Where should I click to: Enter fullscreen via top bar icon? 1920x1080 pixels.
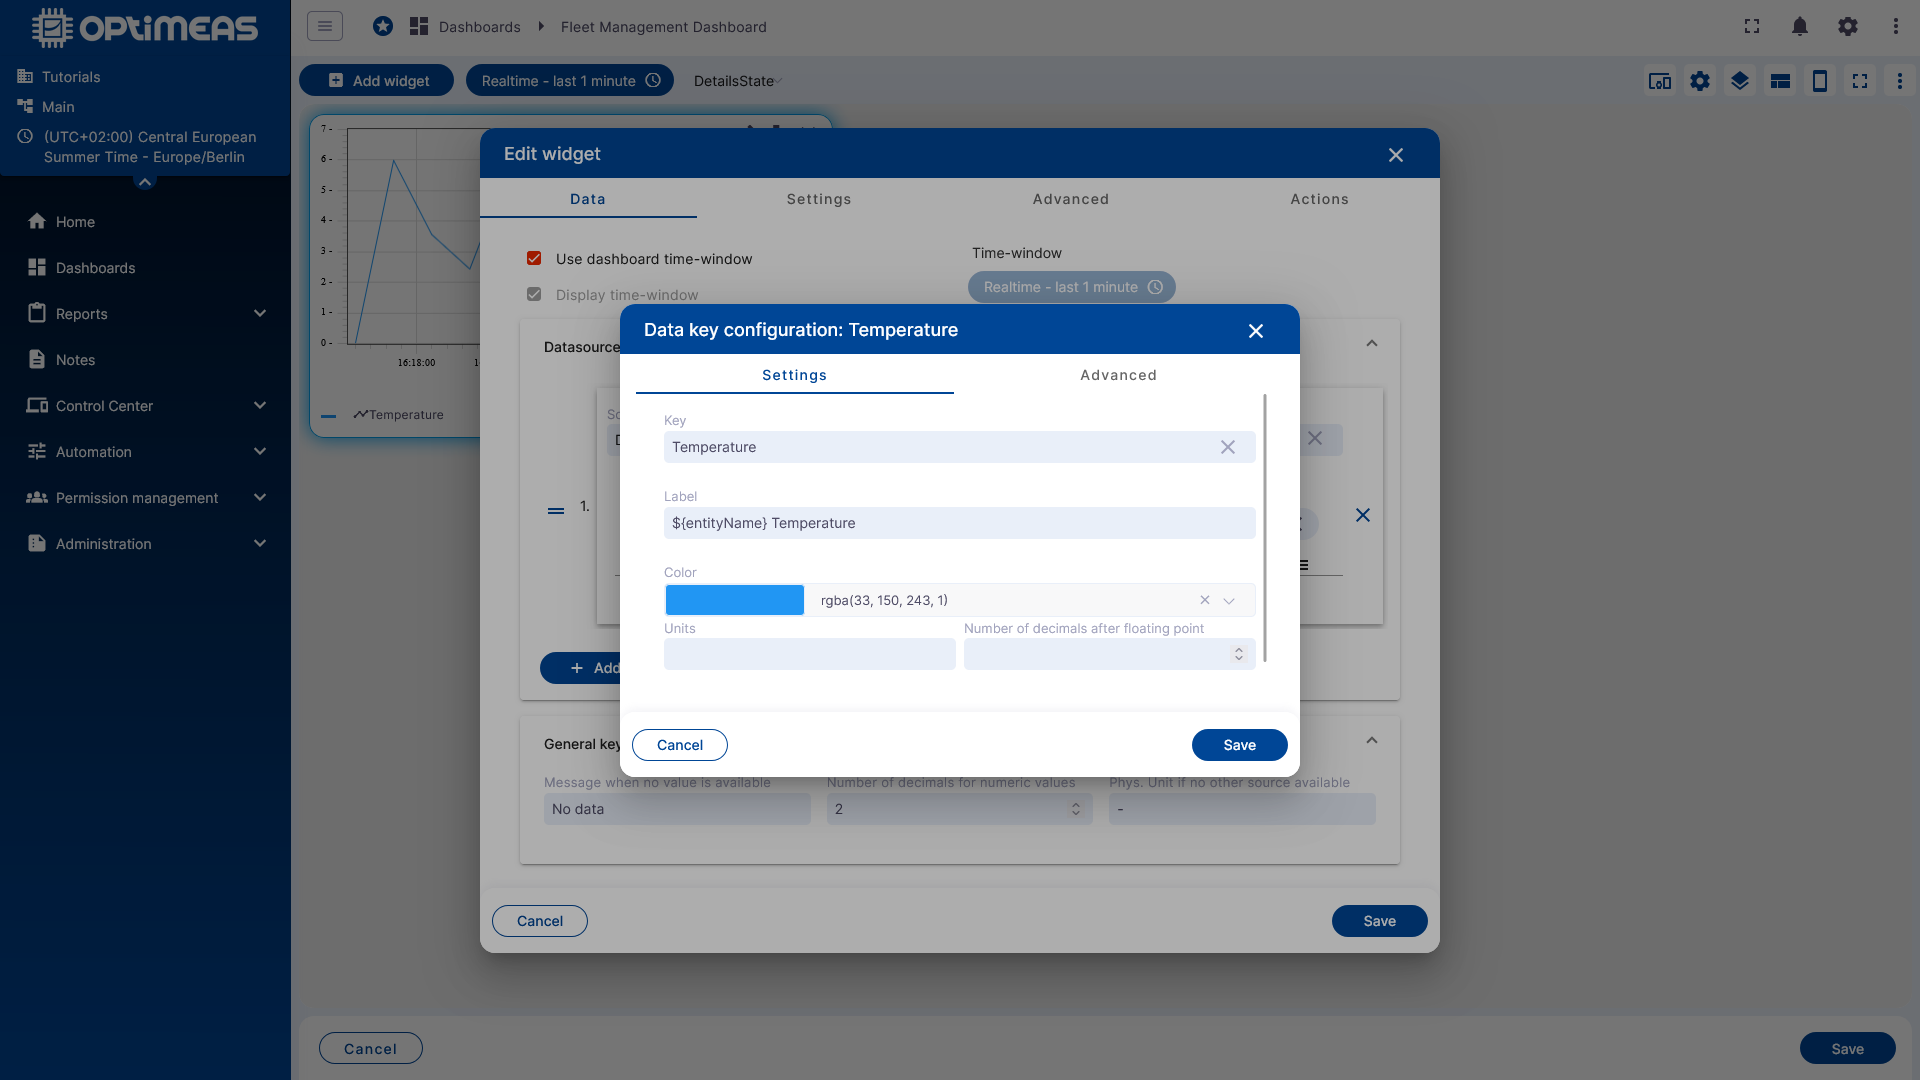pyautogui.click(x=1752, y=26)
